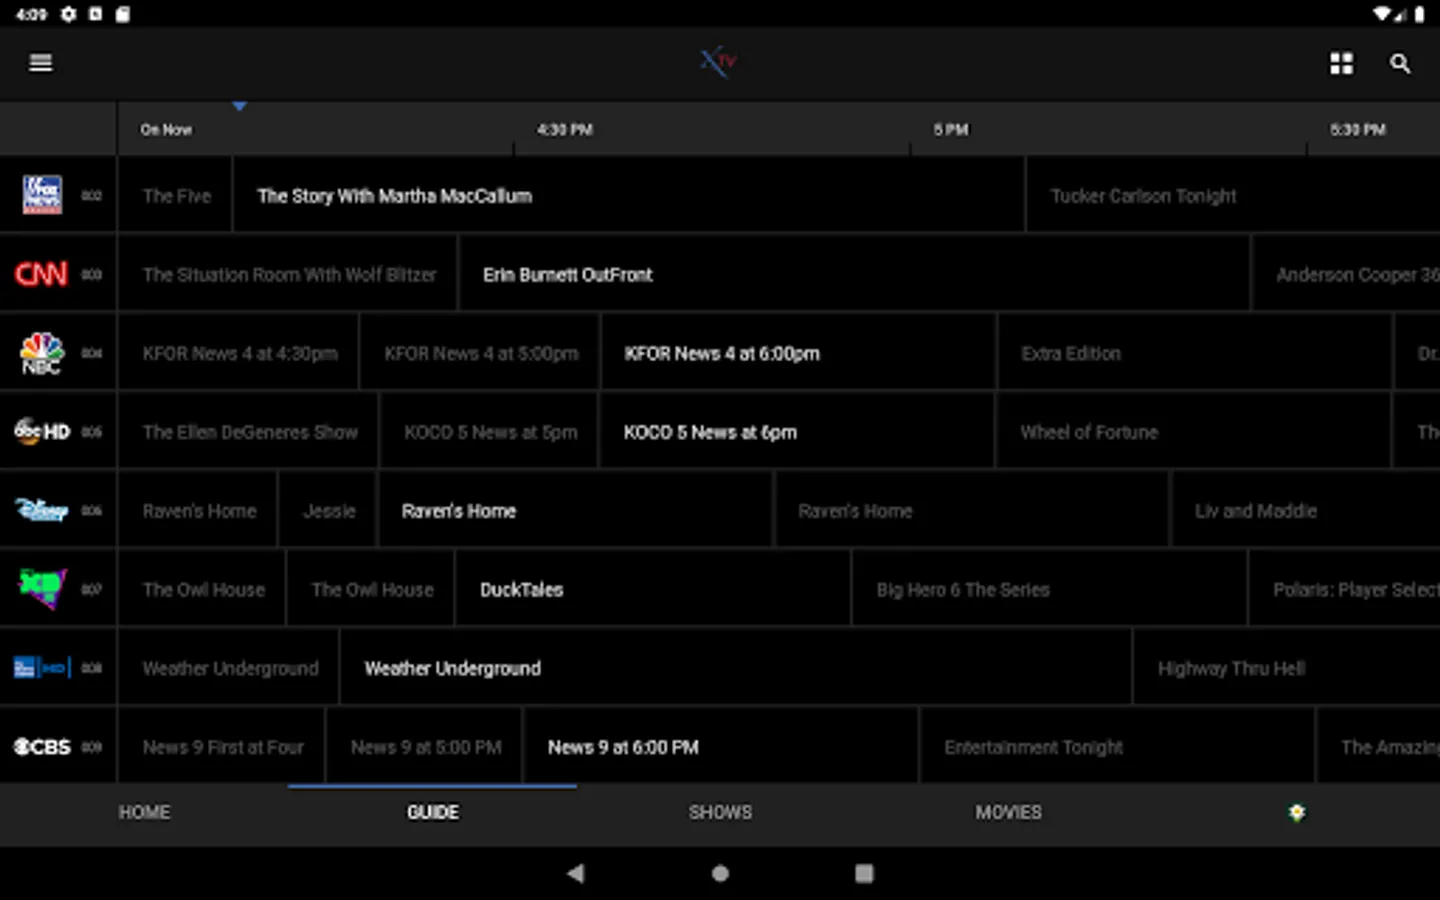Switch to grid view layout icon
The image size is (1440, 900).
pyautogui.click(x=1341, y=63)
